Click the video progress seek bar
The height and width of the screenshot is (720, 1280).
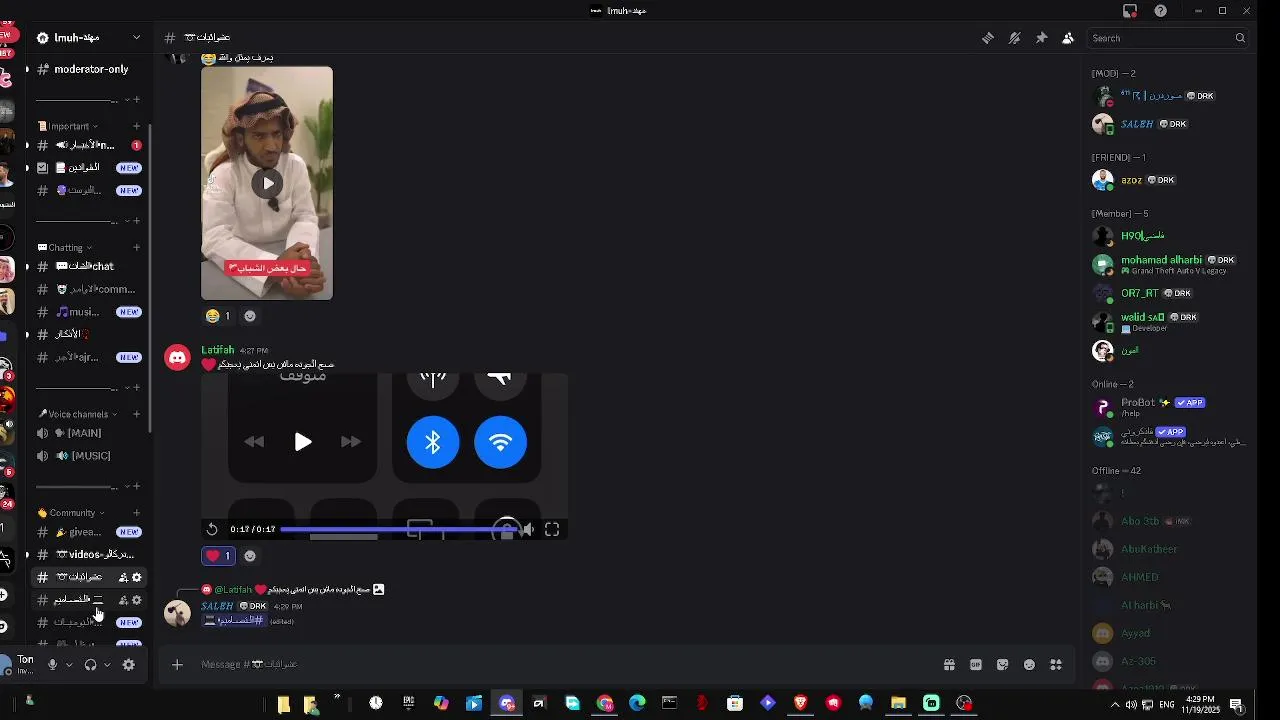click(x=398, y=529)
